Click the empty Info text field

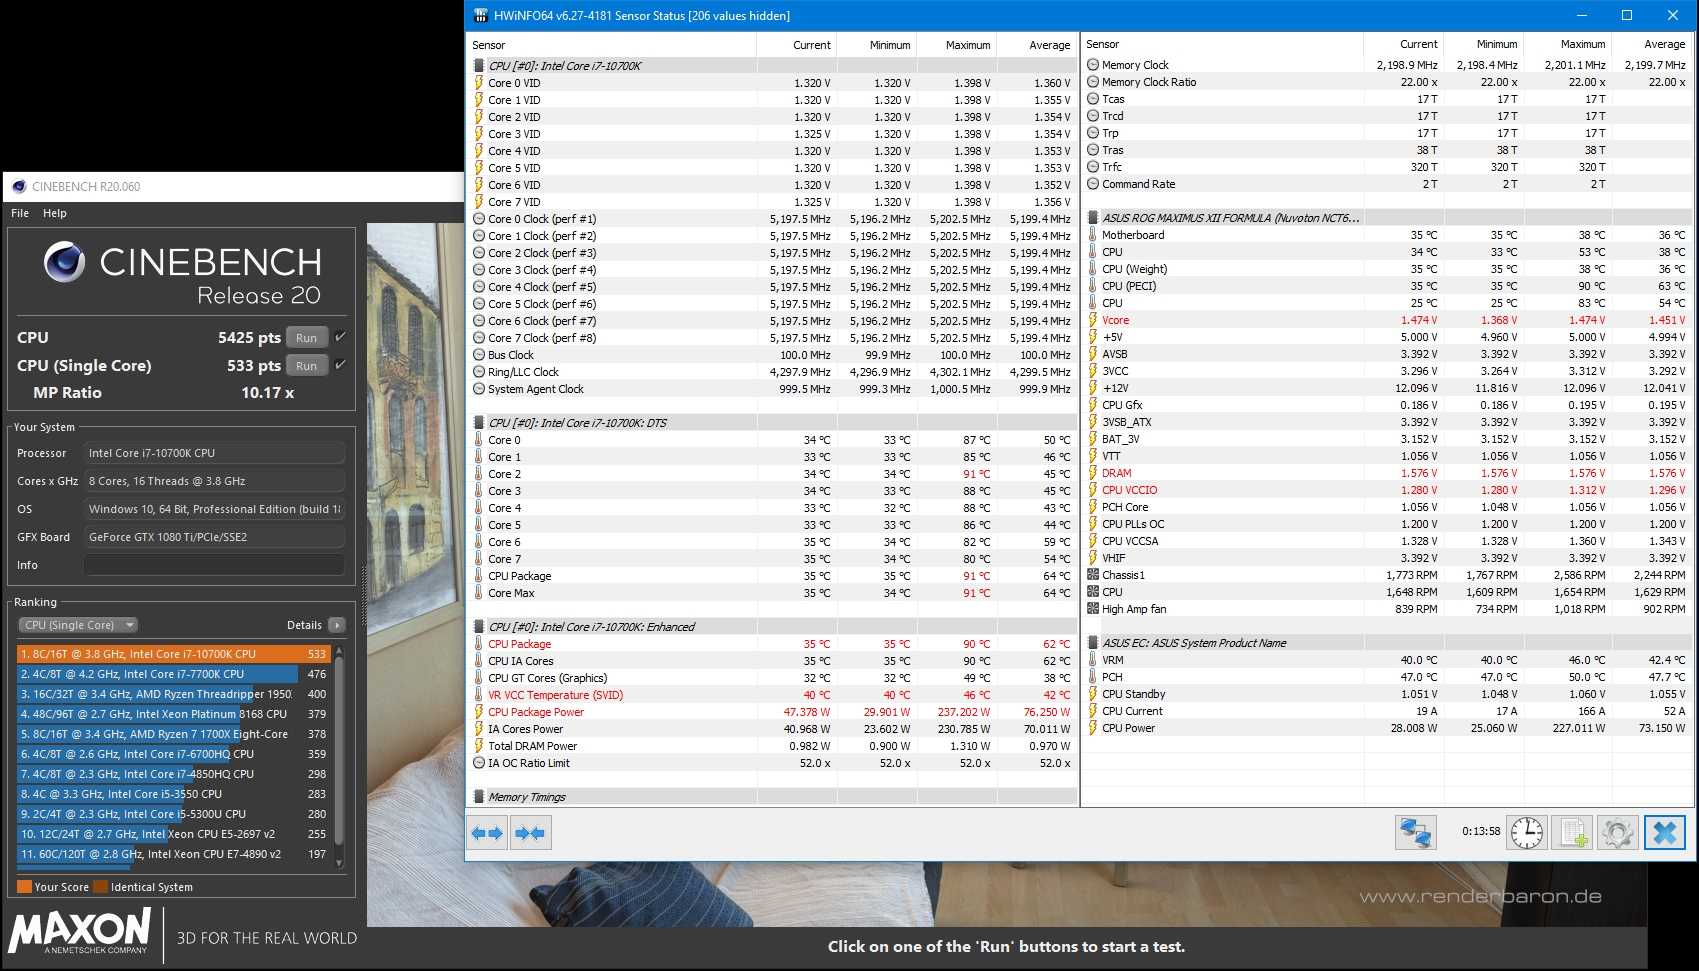[214, 565]
